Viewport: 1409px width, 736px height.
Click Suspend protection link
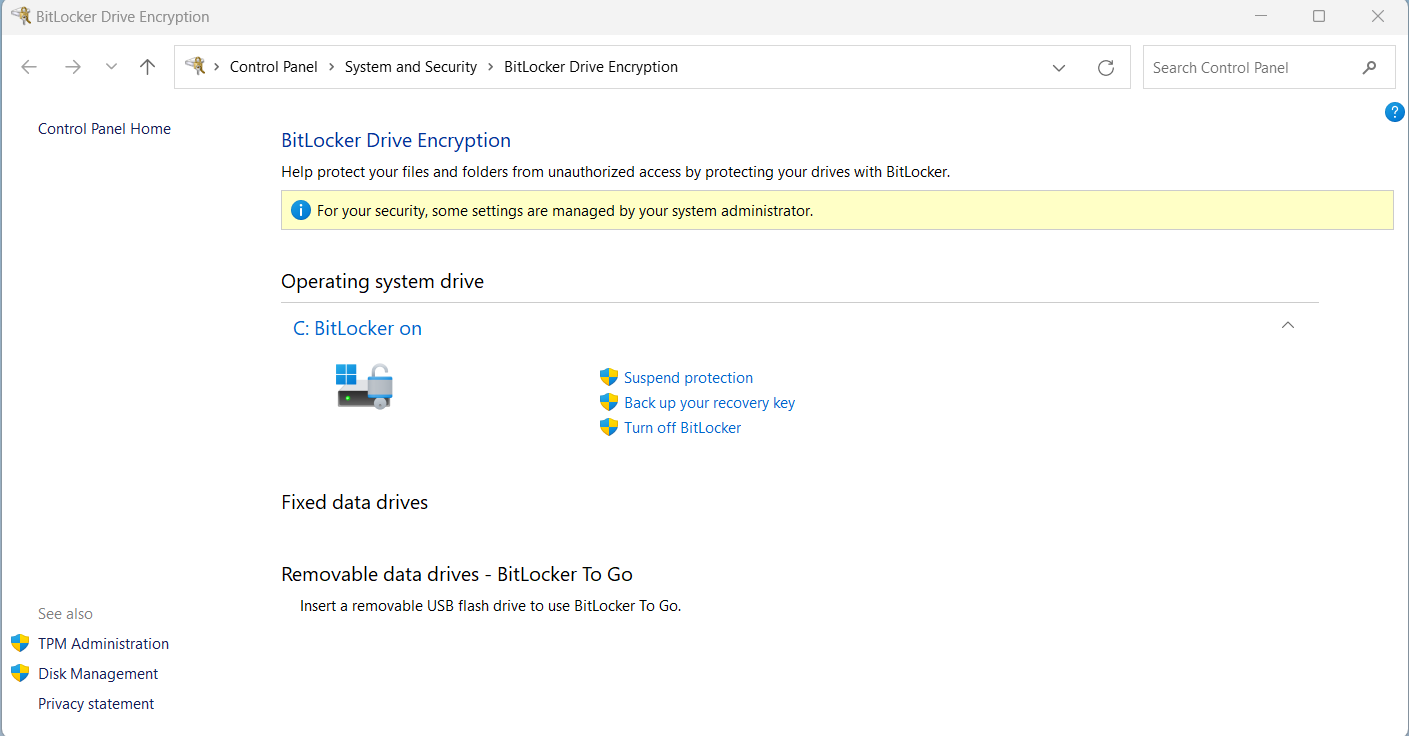pyautogui.click(x=688, y=378)
